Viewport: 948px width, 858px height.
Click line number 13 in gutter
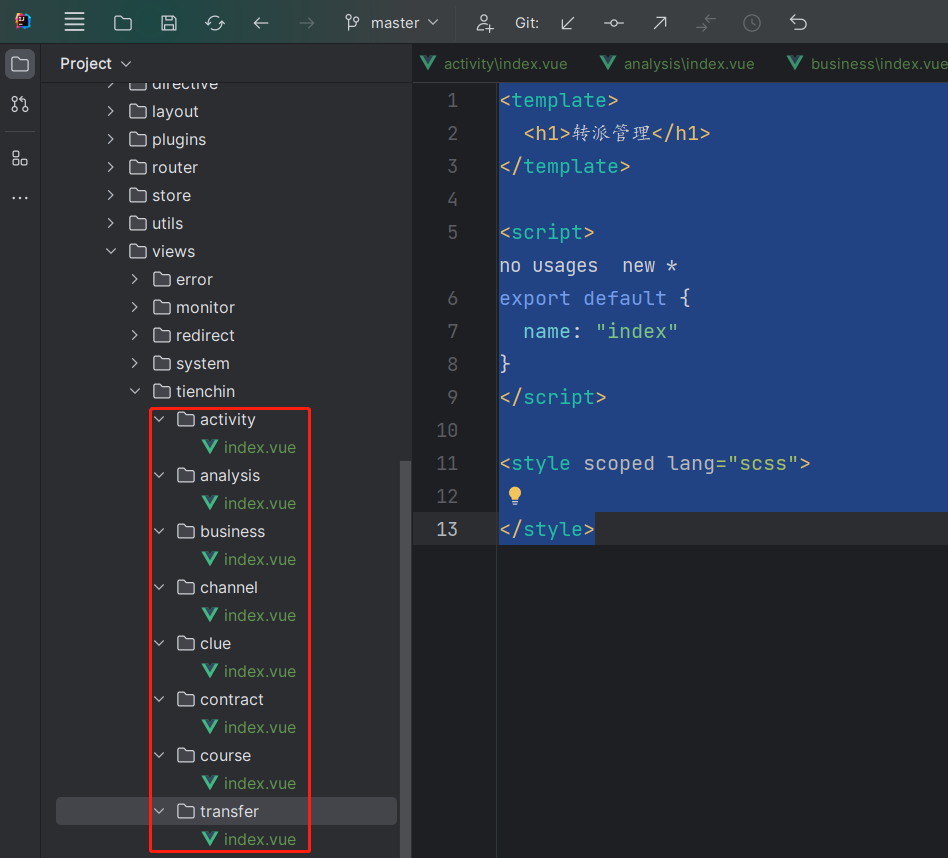447,529
